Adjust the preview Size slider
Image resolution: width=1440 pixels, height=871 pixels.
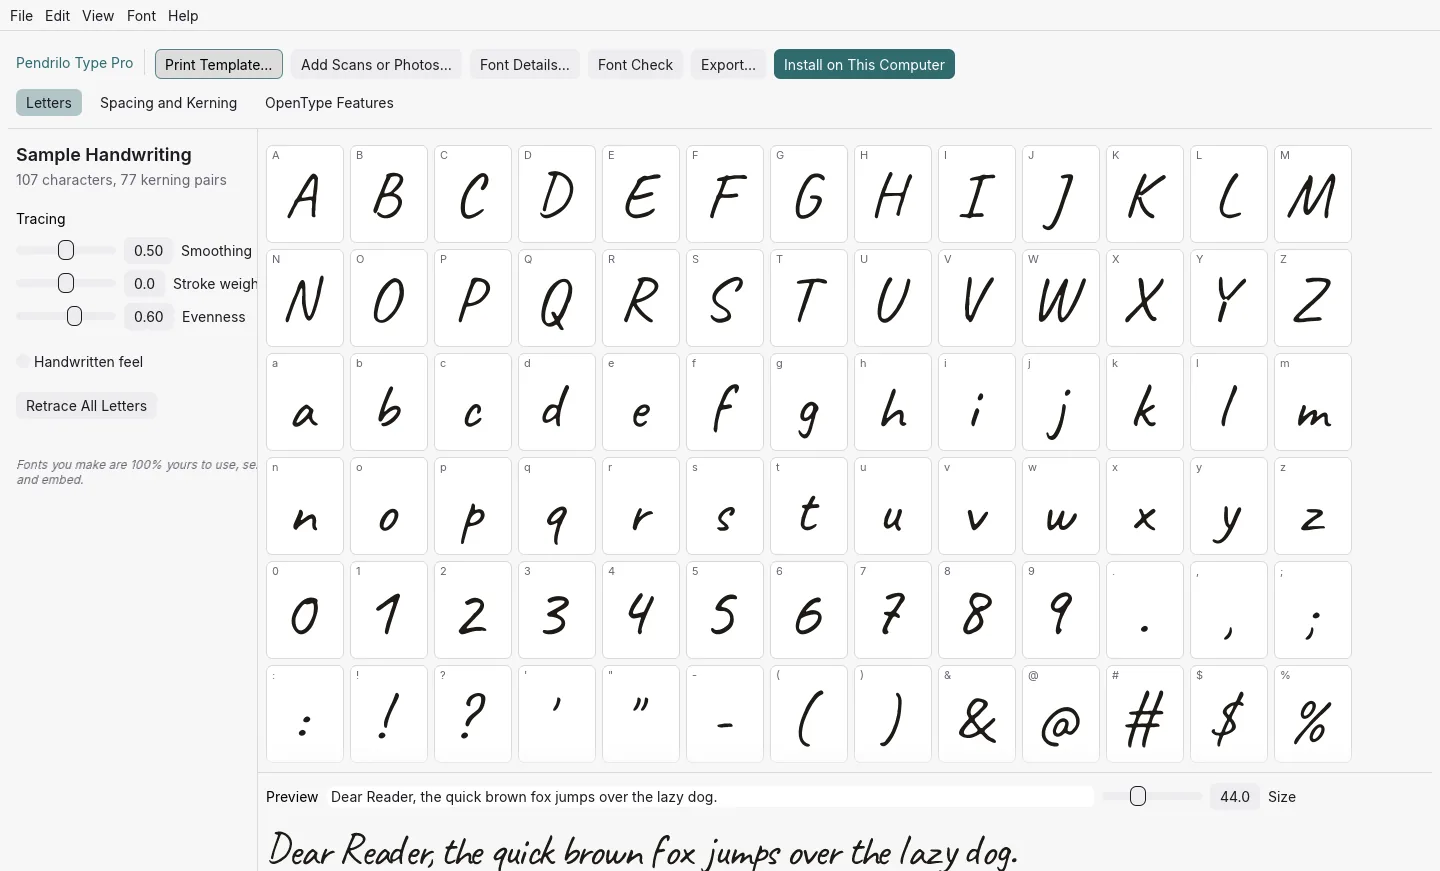coord(1152,796)
